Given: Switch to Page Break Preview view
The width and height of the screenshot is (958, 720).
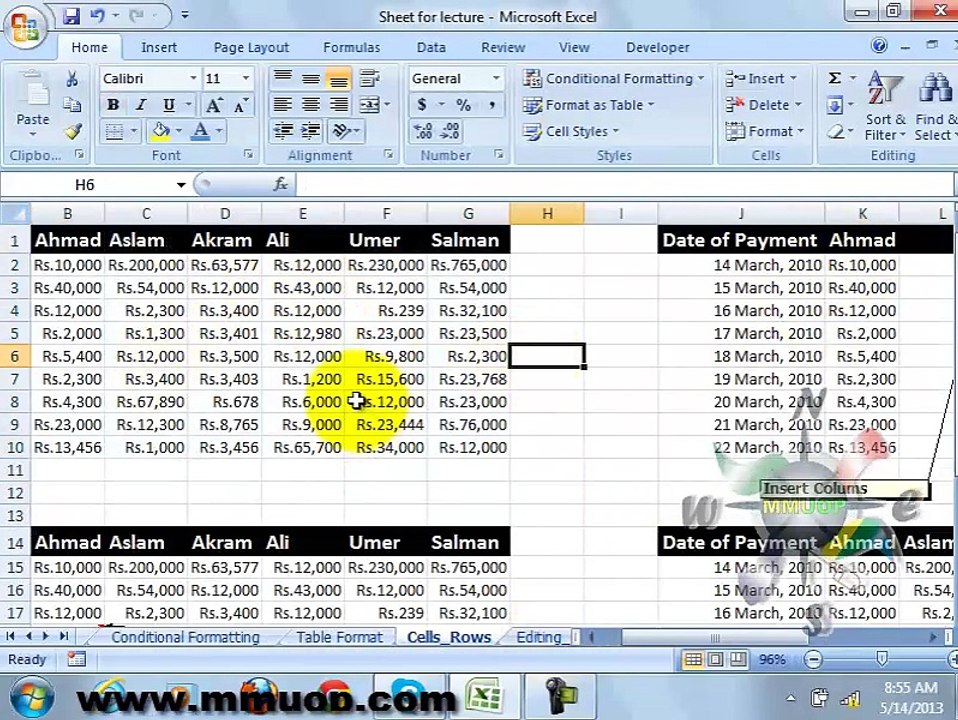Looking at the screenshot, I should (x=738, y=659).
